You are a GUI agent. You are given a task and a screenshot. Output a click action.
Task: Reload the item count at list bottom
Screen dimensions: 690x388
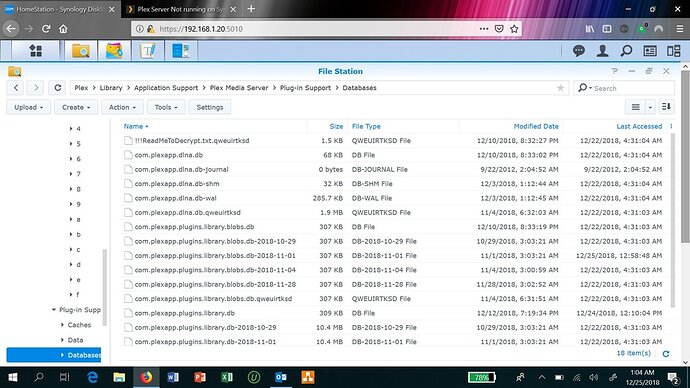pyautogui.click(x=666, y=354)
